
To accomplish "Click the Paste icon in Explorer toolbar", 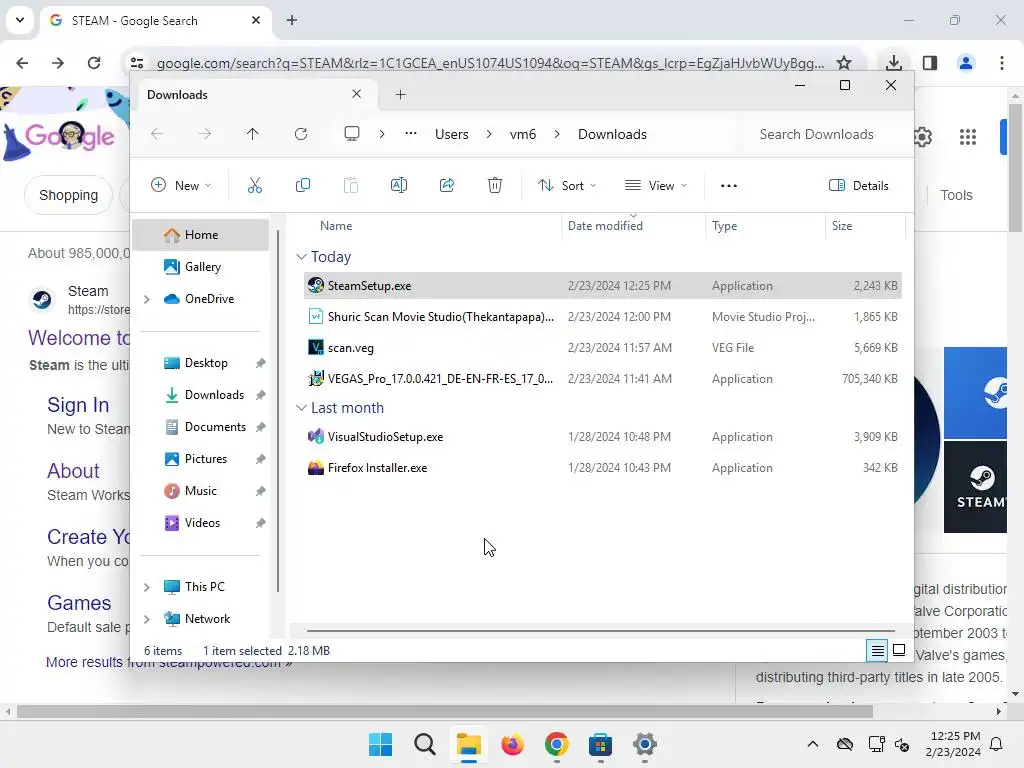I will [351, 185].
